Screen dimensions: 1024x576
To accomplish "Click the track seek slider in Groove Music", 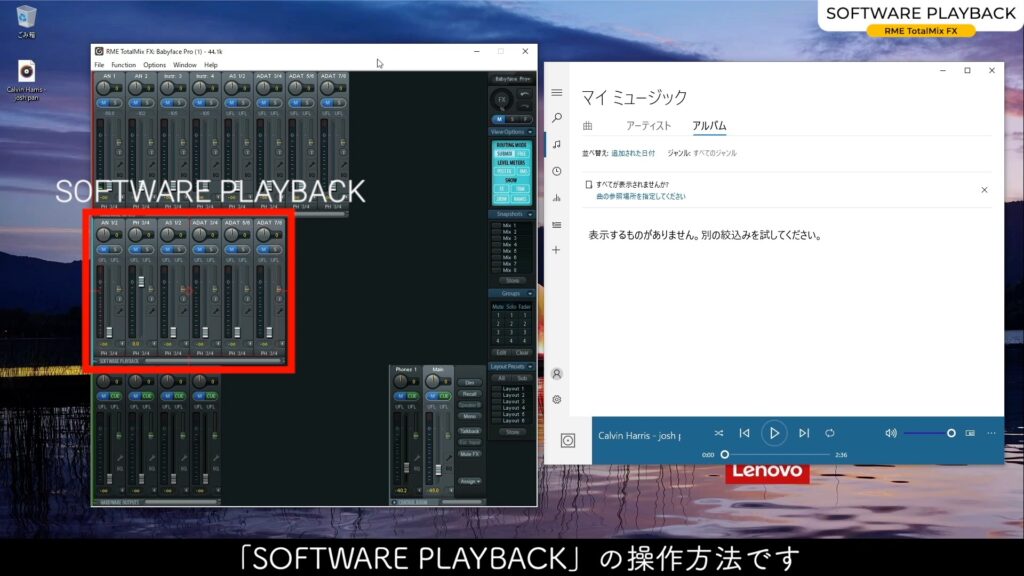I will tap(775, 455).
